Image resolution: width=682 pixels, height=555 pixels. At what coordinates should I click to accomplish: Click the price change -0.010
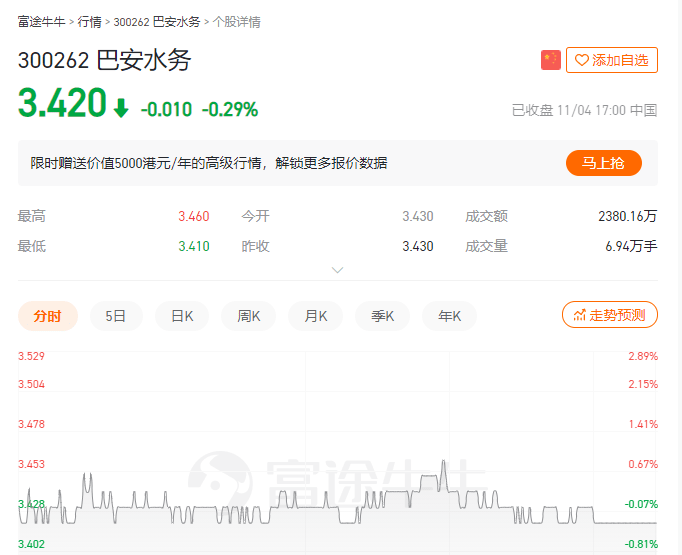click(x=166, y=109)
